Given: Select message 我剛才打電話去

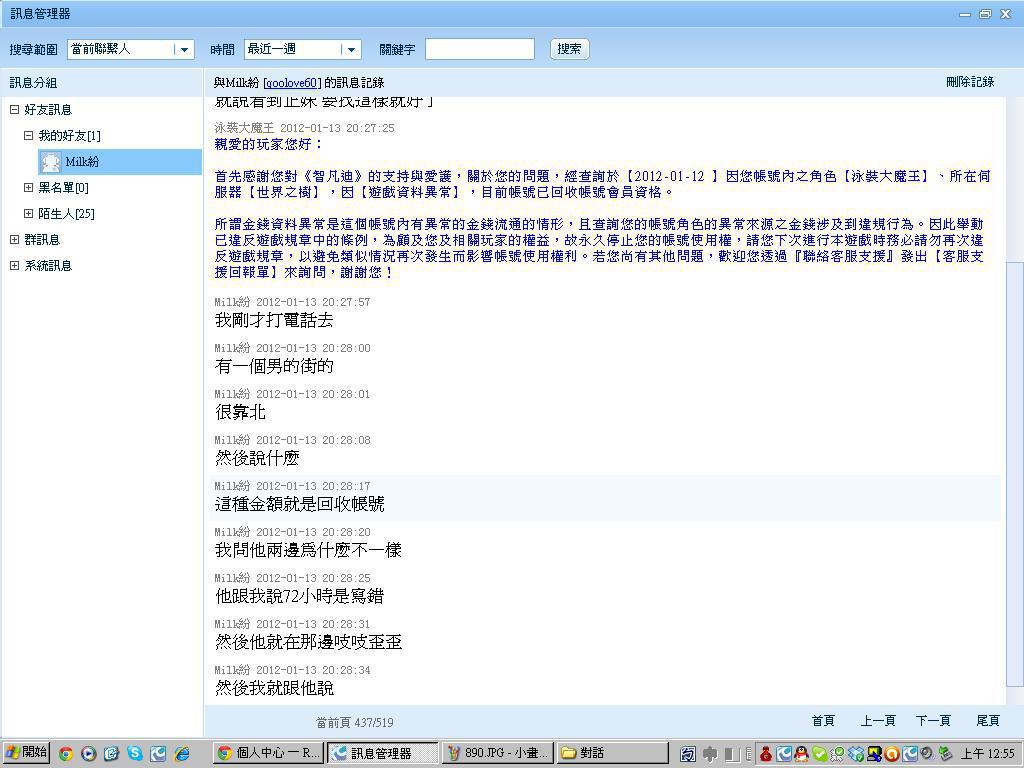Looking at the screenshot, I should click(274, 320).
